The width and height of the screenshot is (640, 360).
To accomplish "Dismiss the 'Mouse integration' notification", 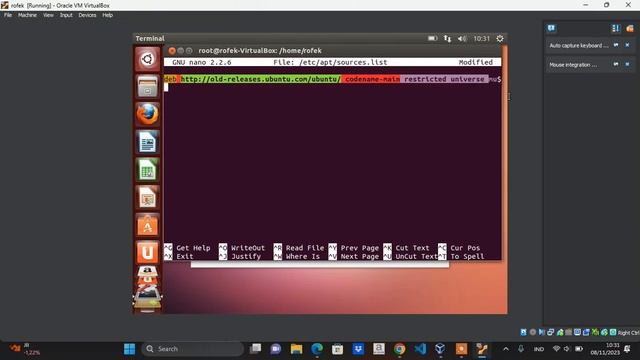I will coord(627,64).
